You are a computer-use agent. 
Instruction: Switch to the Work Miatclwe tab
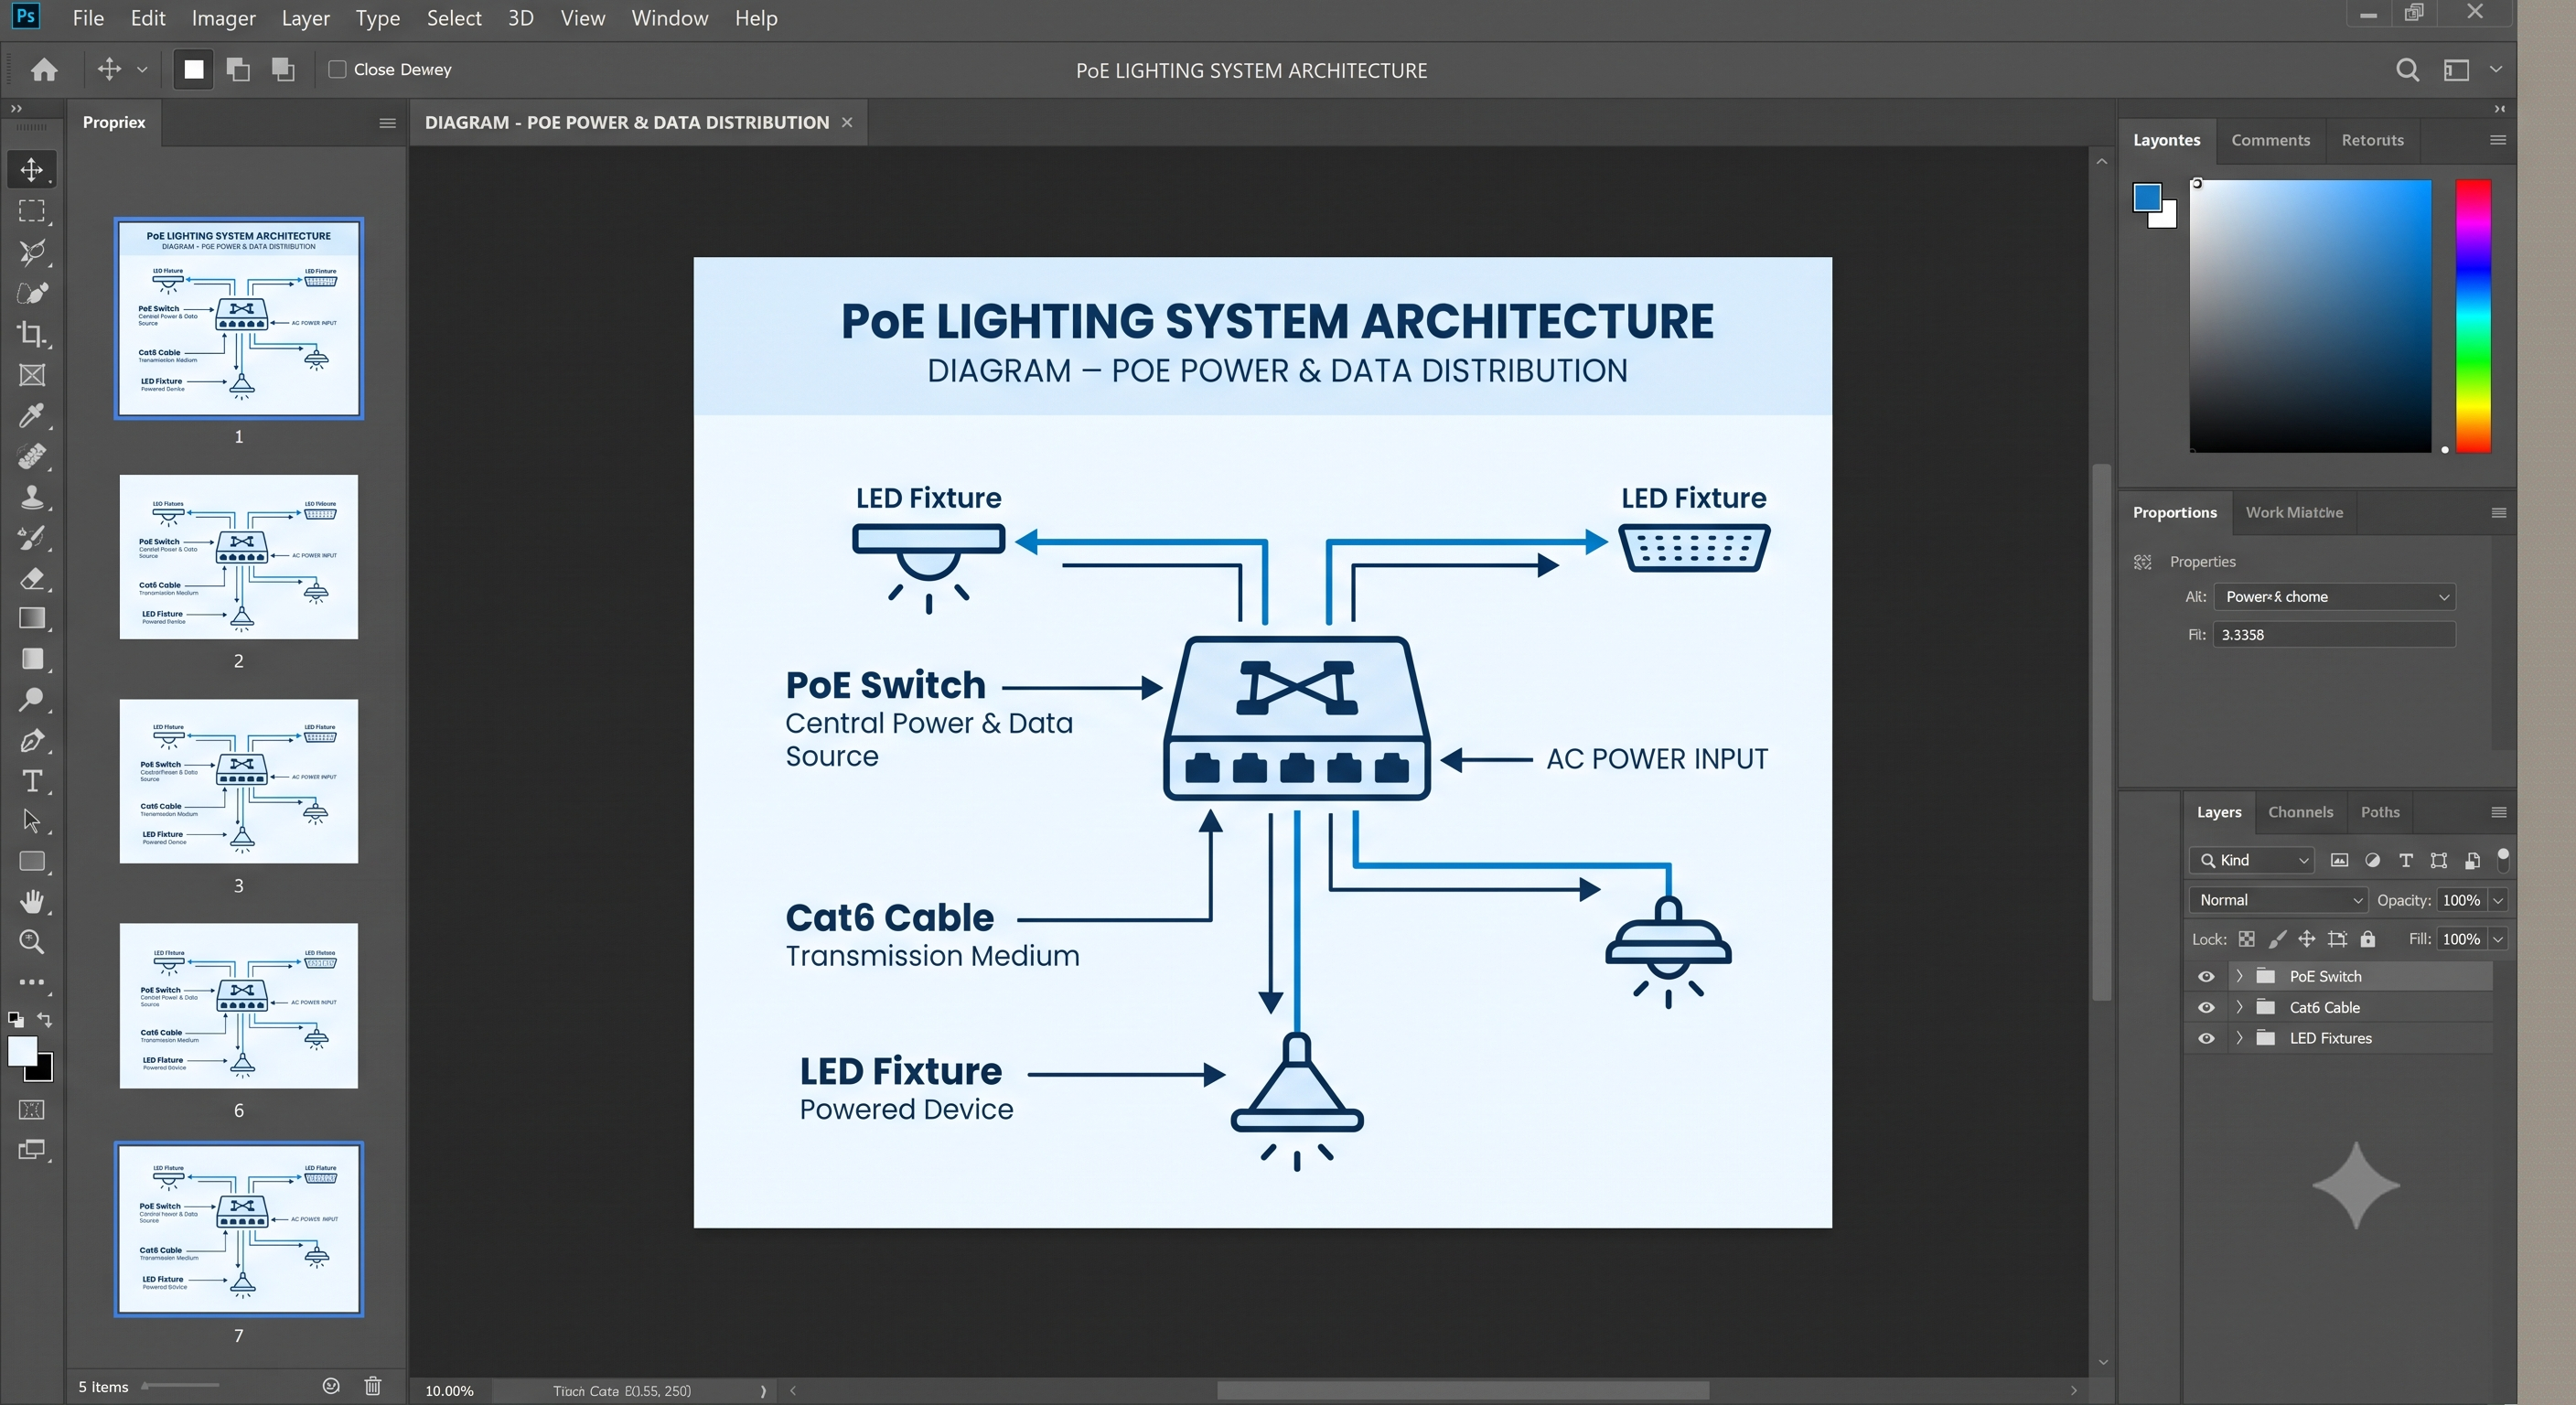2294,512
